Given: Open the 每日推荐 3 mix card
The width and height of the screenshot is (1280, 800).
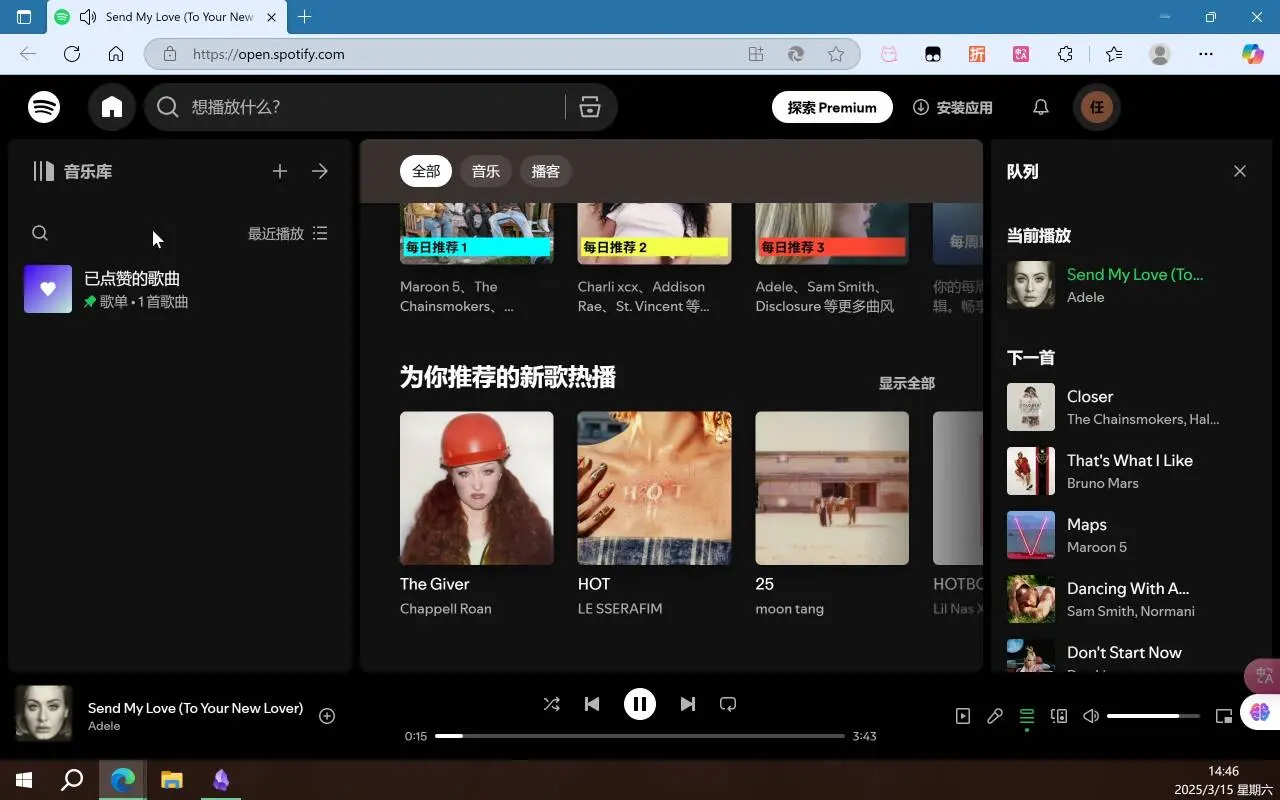Looking at the screenshot, I should tap(832, 234).
